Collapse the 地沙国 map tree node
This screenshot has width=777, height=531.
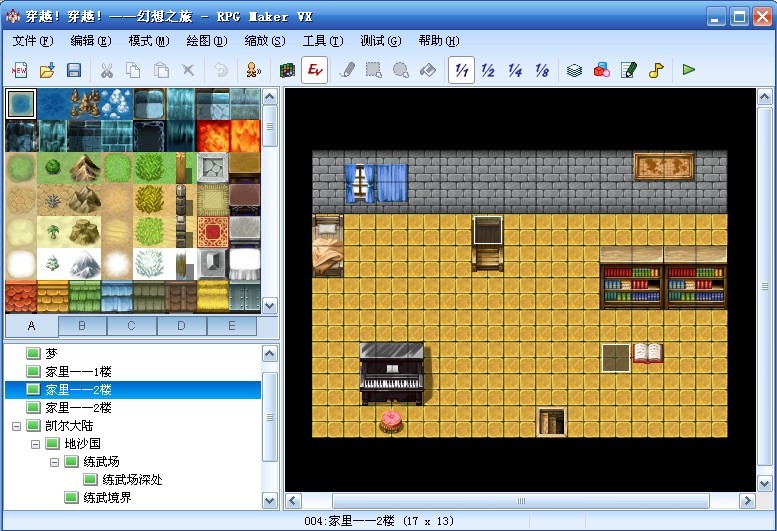tap(35, 444)
